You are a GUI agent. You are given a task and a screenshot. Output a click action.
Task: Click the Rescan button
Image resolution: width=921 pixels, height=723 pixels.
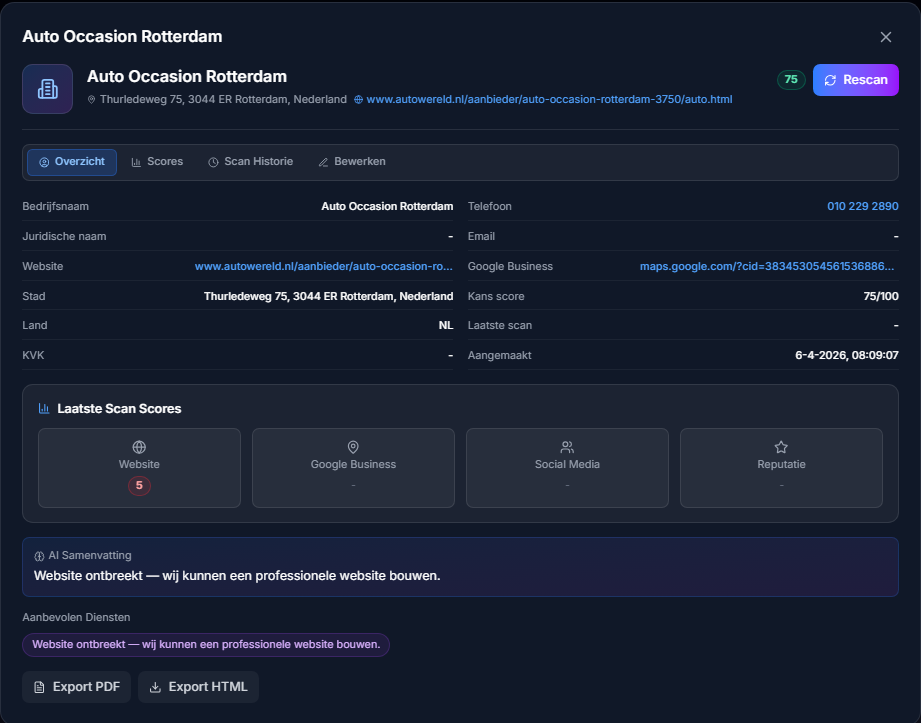point(856,80)
